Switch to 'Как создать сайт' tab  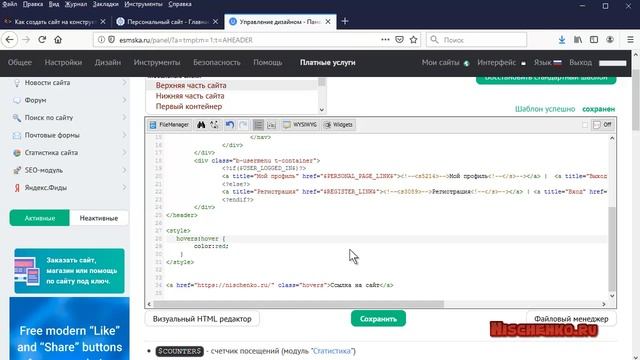click(54, 22)
